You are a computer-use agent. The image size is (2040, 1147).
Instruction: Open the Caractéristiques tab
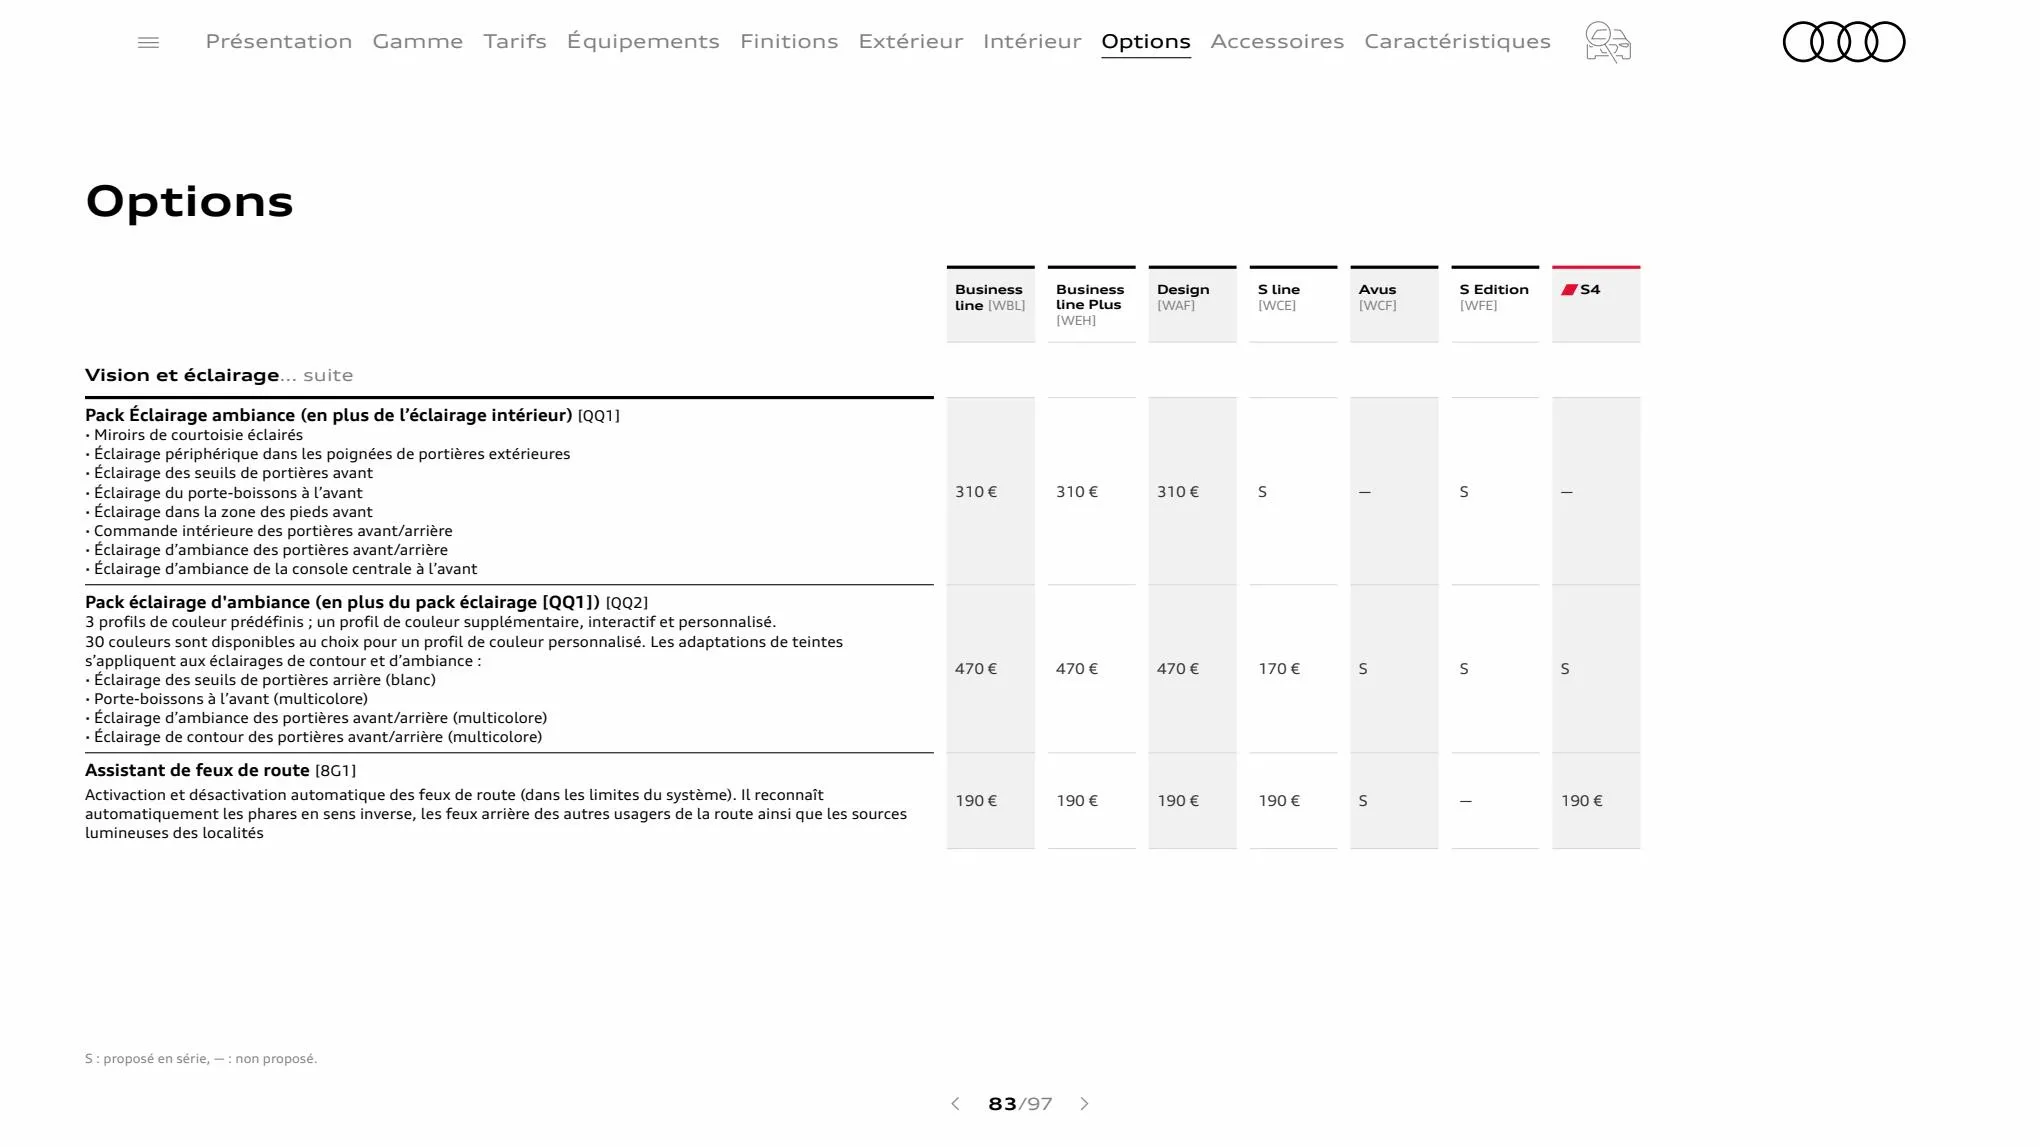tap(1457, 41)
